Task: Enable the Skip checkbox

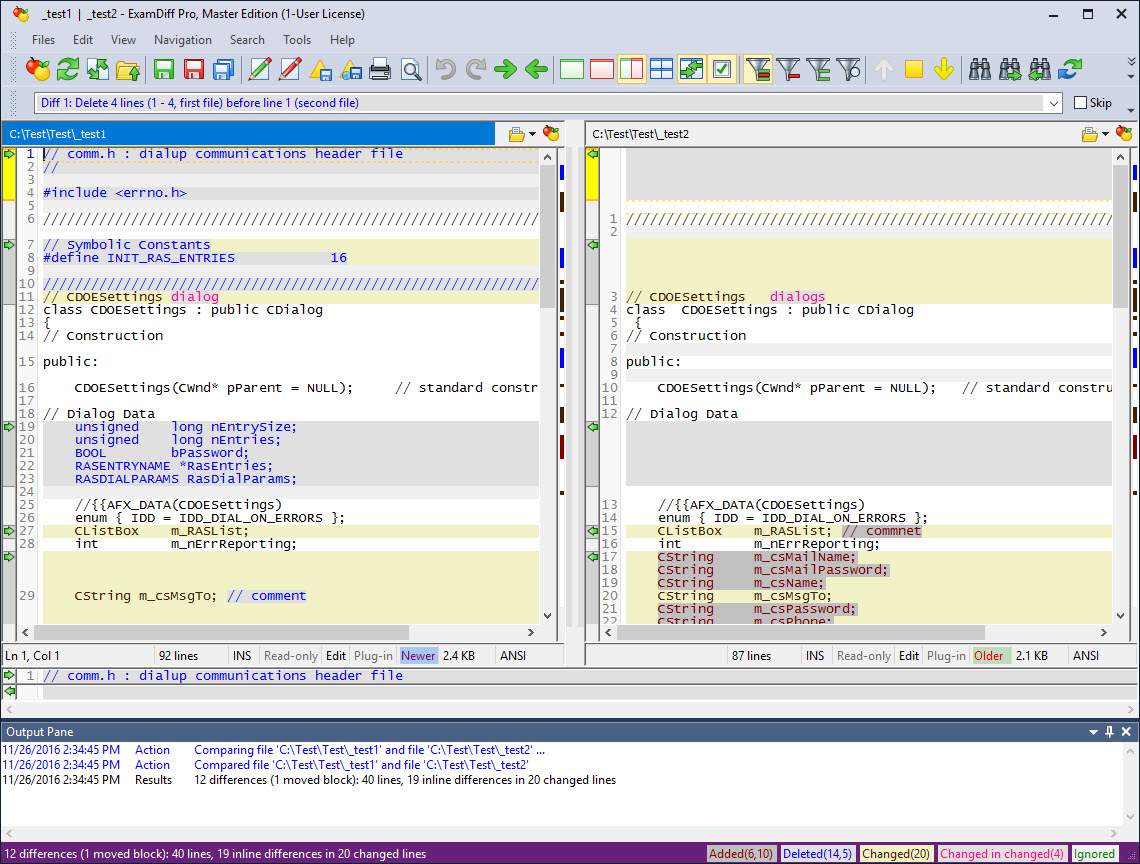Action: (1080, 103)
